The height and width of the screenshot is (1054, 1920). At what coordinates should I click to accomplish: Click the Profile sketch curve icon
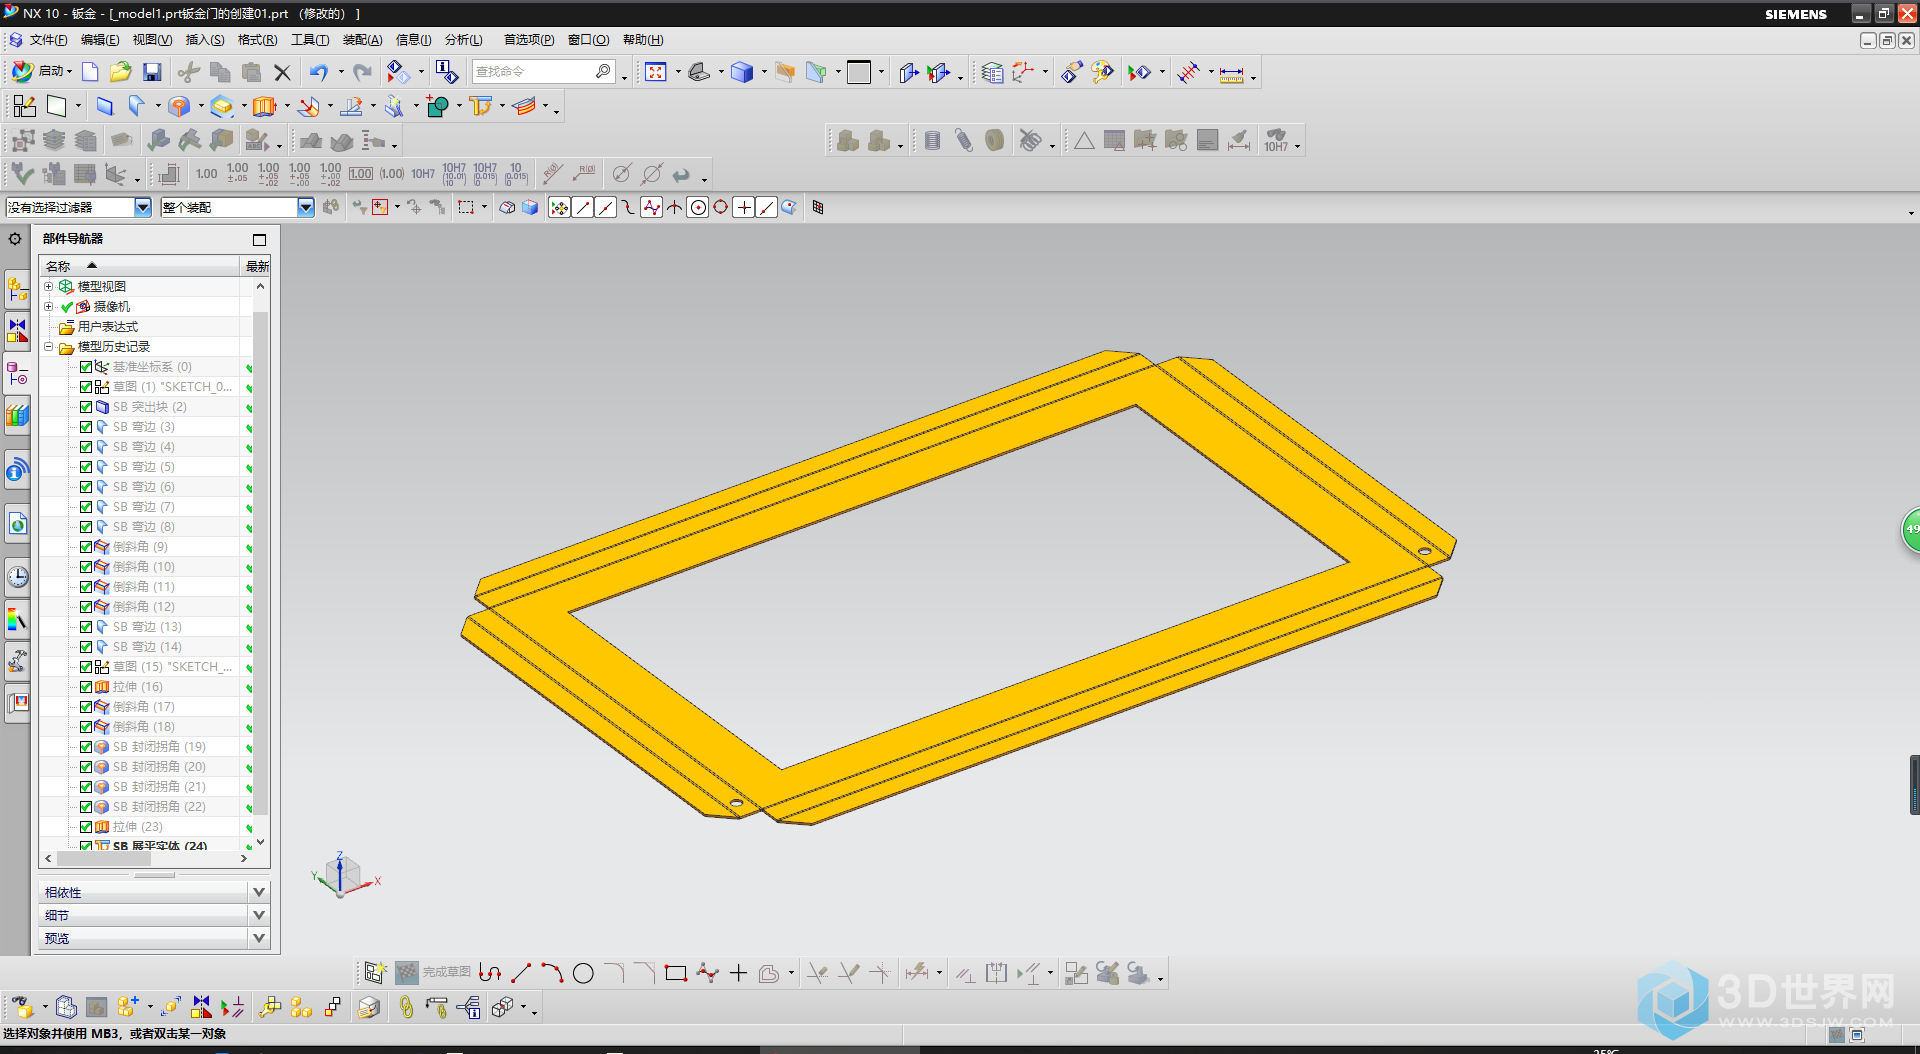point(490,973)
